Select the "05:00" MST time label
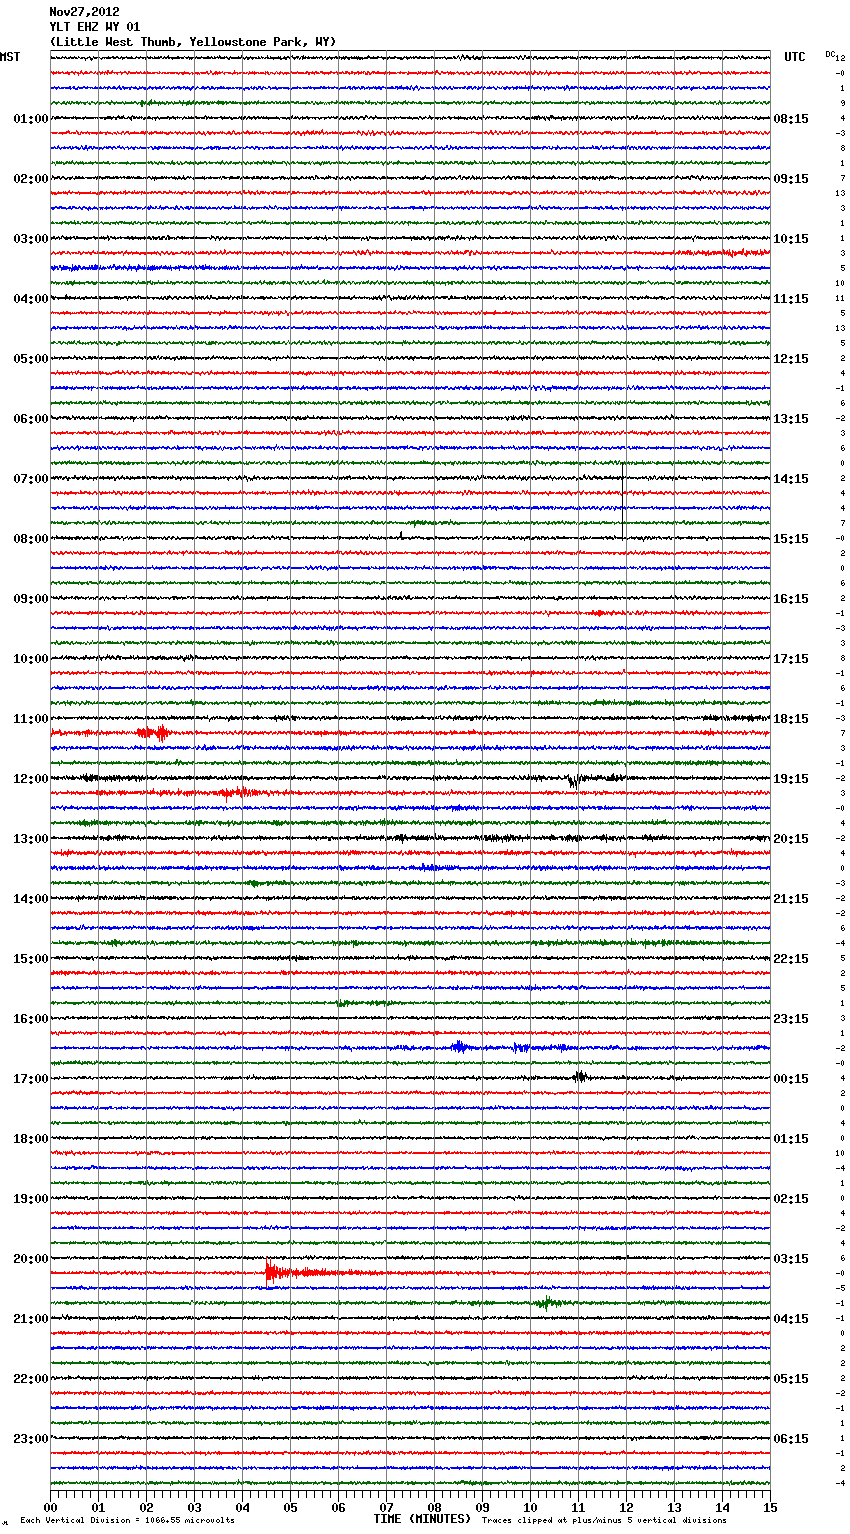 point(31,359)
